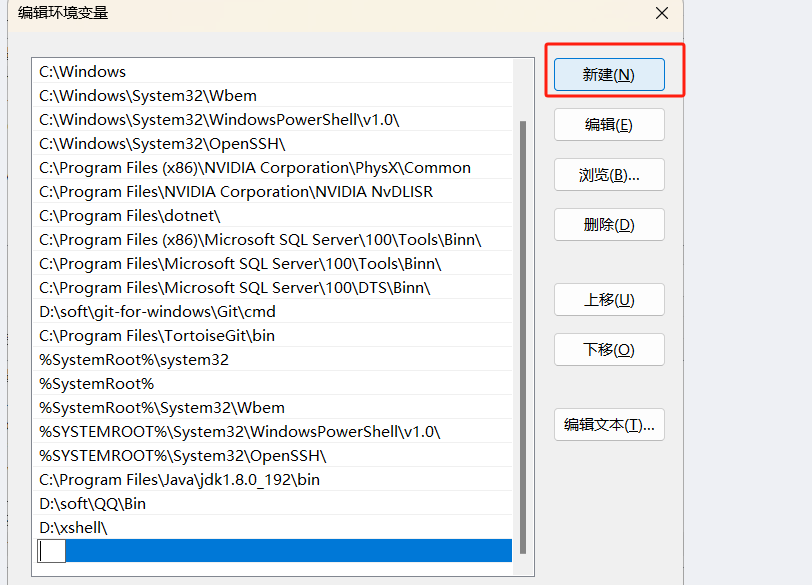The image size is (812, 585).
Task: Open the 浏览(B)... folder browser
Action: pyautogui.click(x=609, y=175)
